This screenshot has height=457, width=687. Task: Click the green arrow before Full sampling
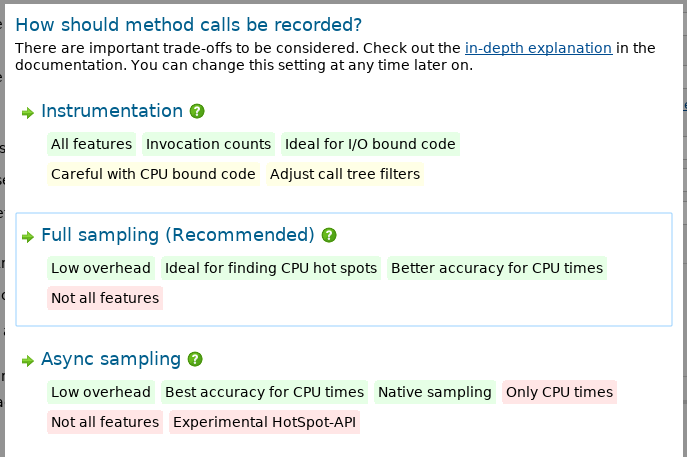pos(28,237)
